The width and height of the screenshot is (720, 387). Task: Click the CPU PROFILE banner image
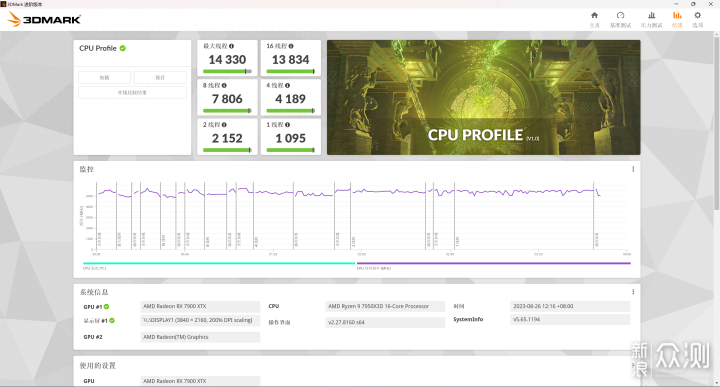point(484,97)
